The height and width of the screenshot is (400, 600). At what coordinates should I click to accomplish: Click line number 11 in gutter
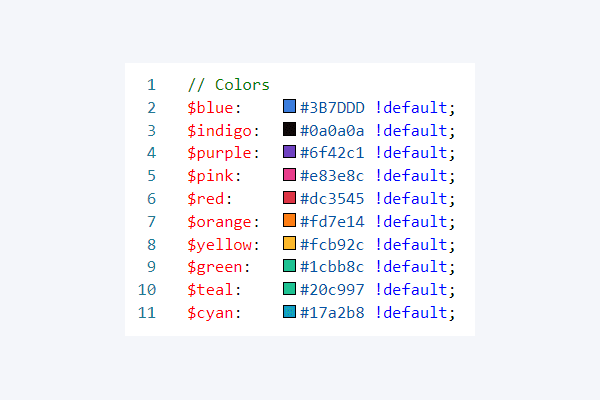click(x=147, y=313)
